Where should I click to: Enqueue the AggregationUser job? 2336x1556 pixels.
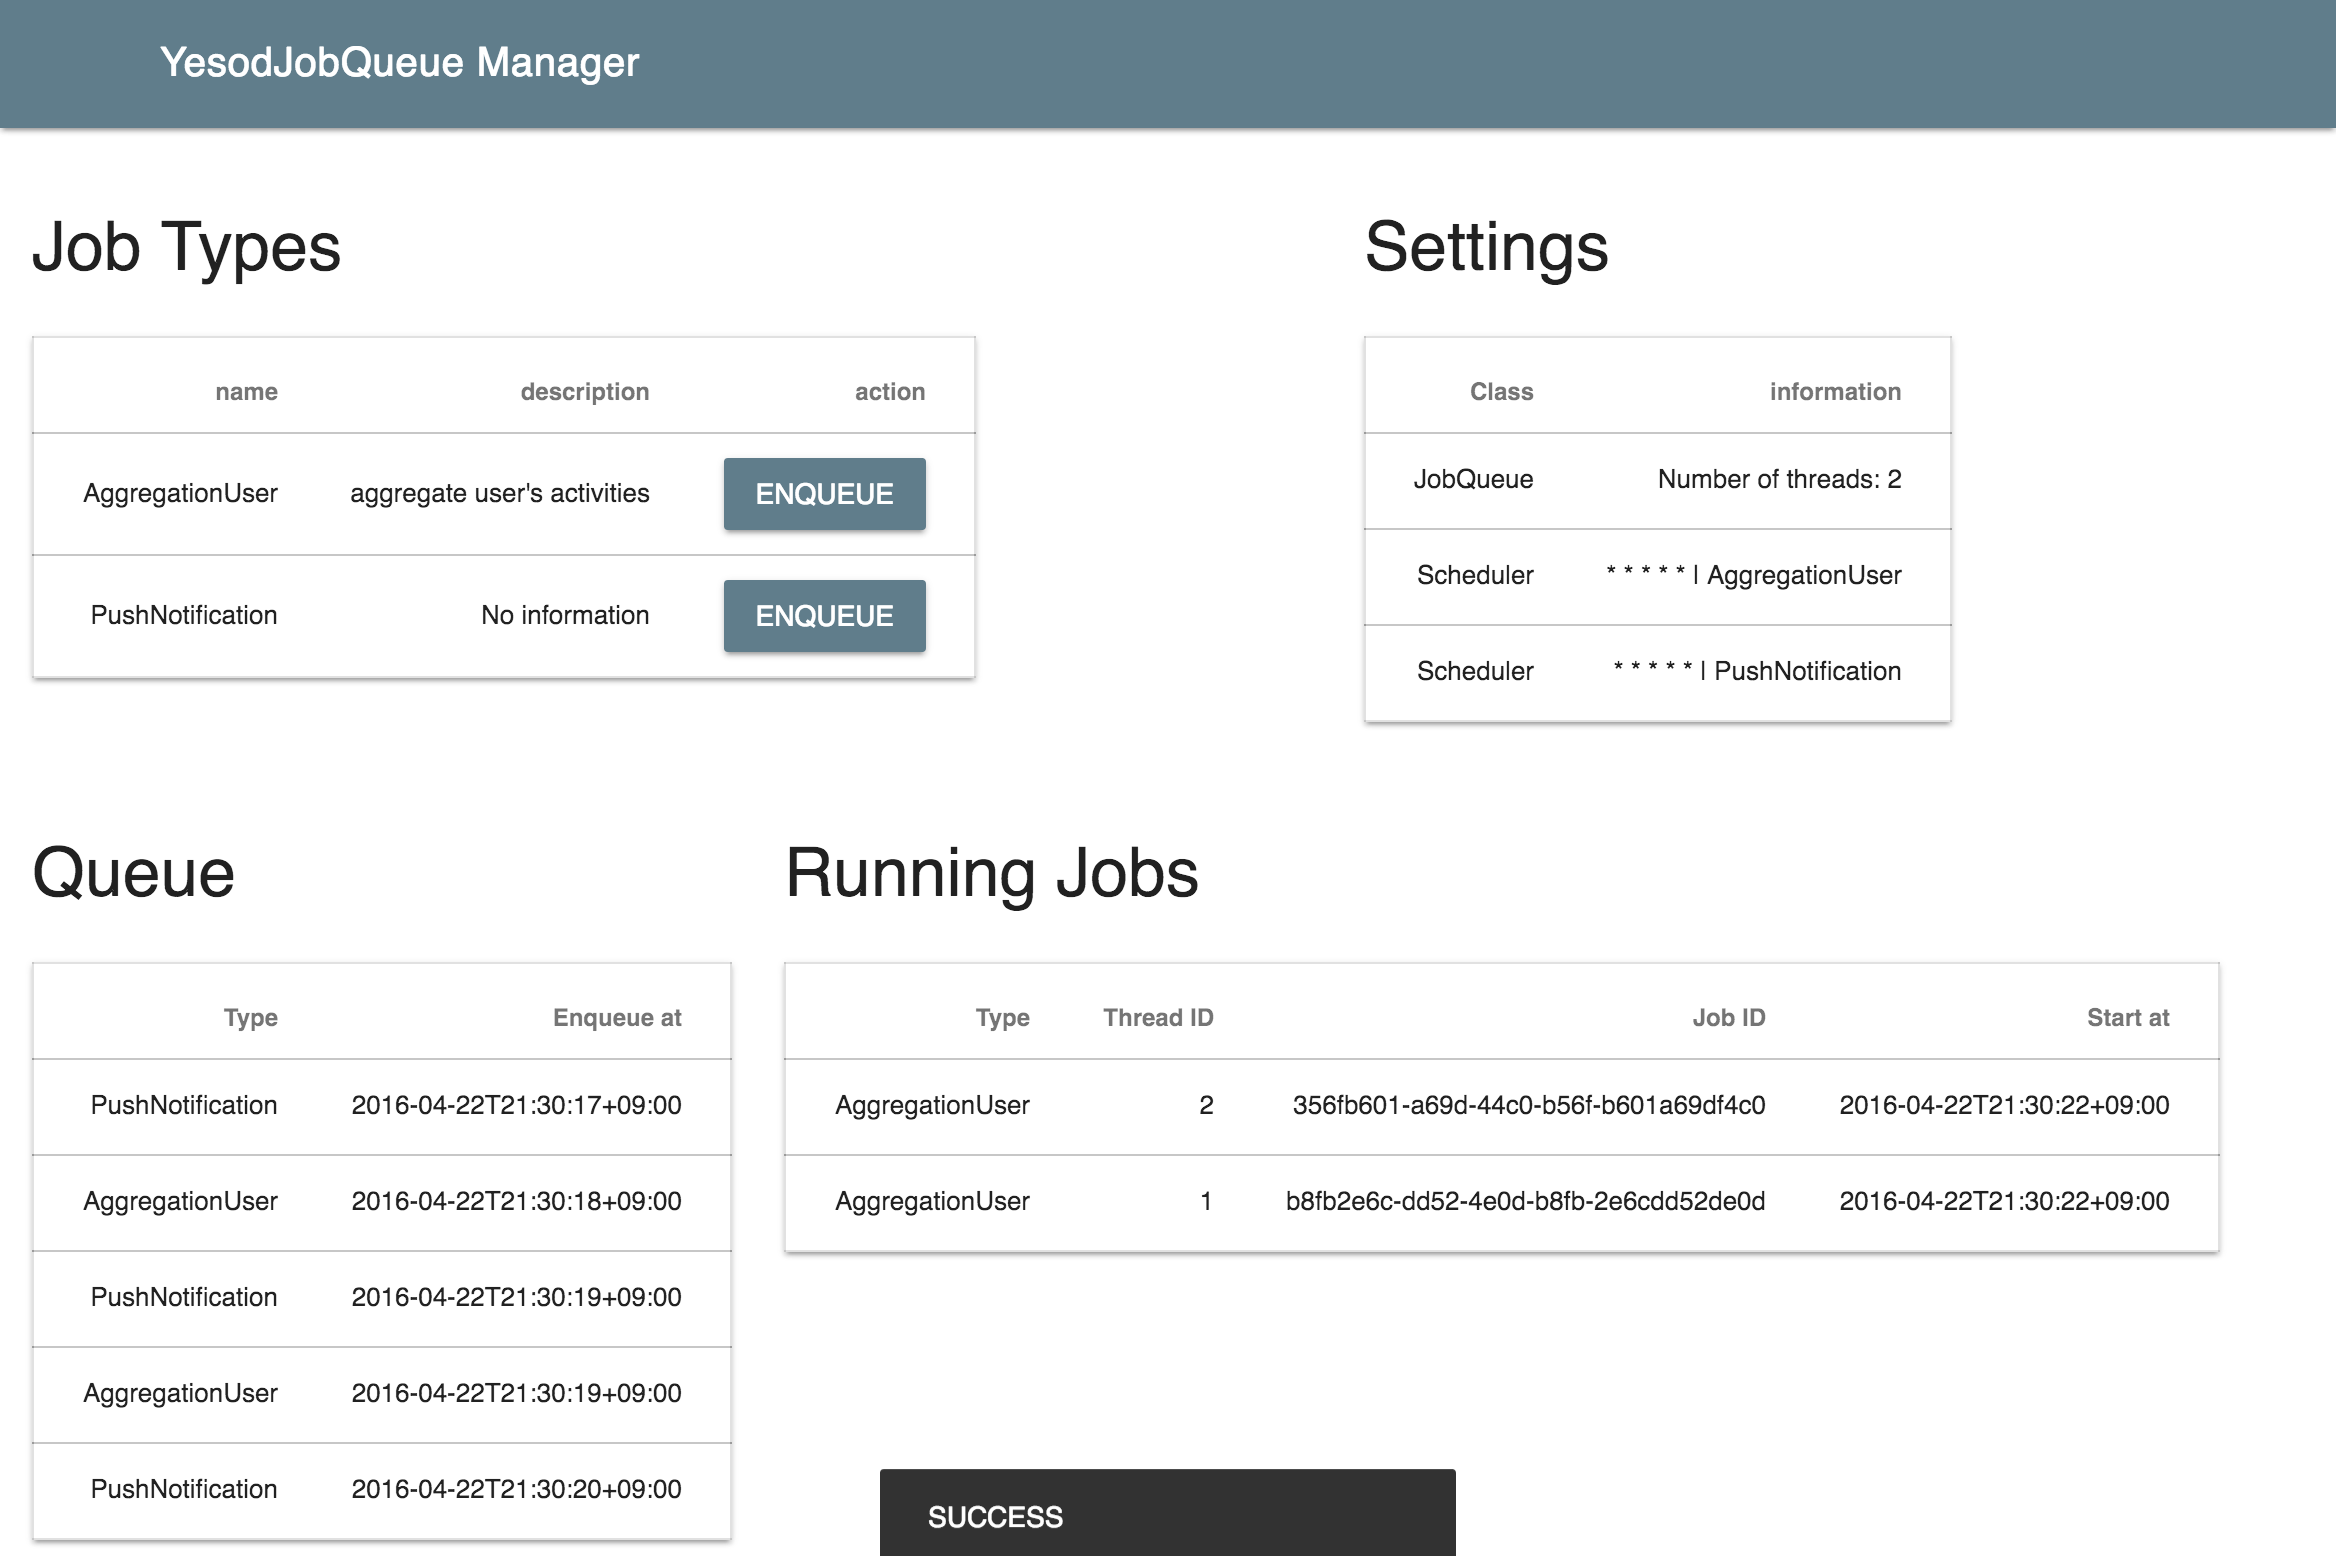(x=824, y=494)
